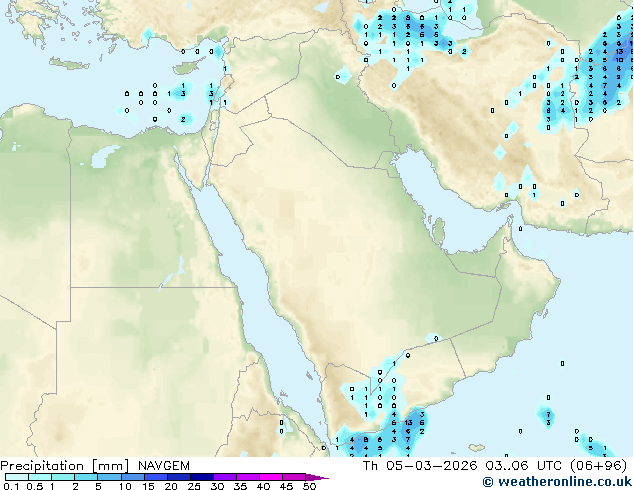Click the '0.1' legend scale label
634x490 pixels.
click(x=12, y=486)
